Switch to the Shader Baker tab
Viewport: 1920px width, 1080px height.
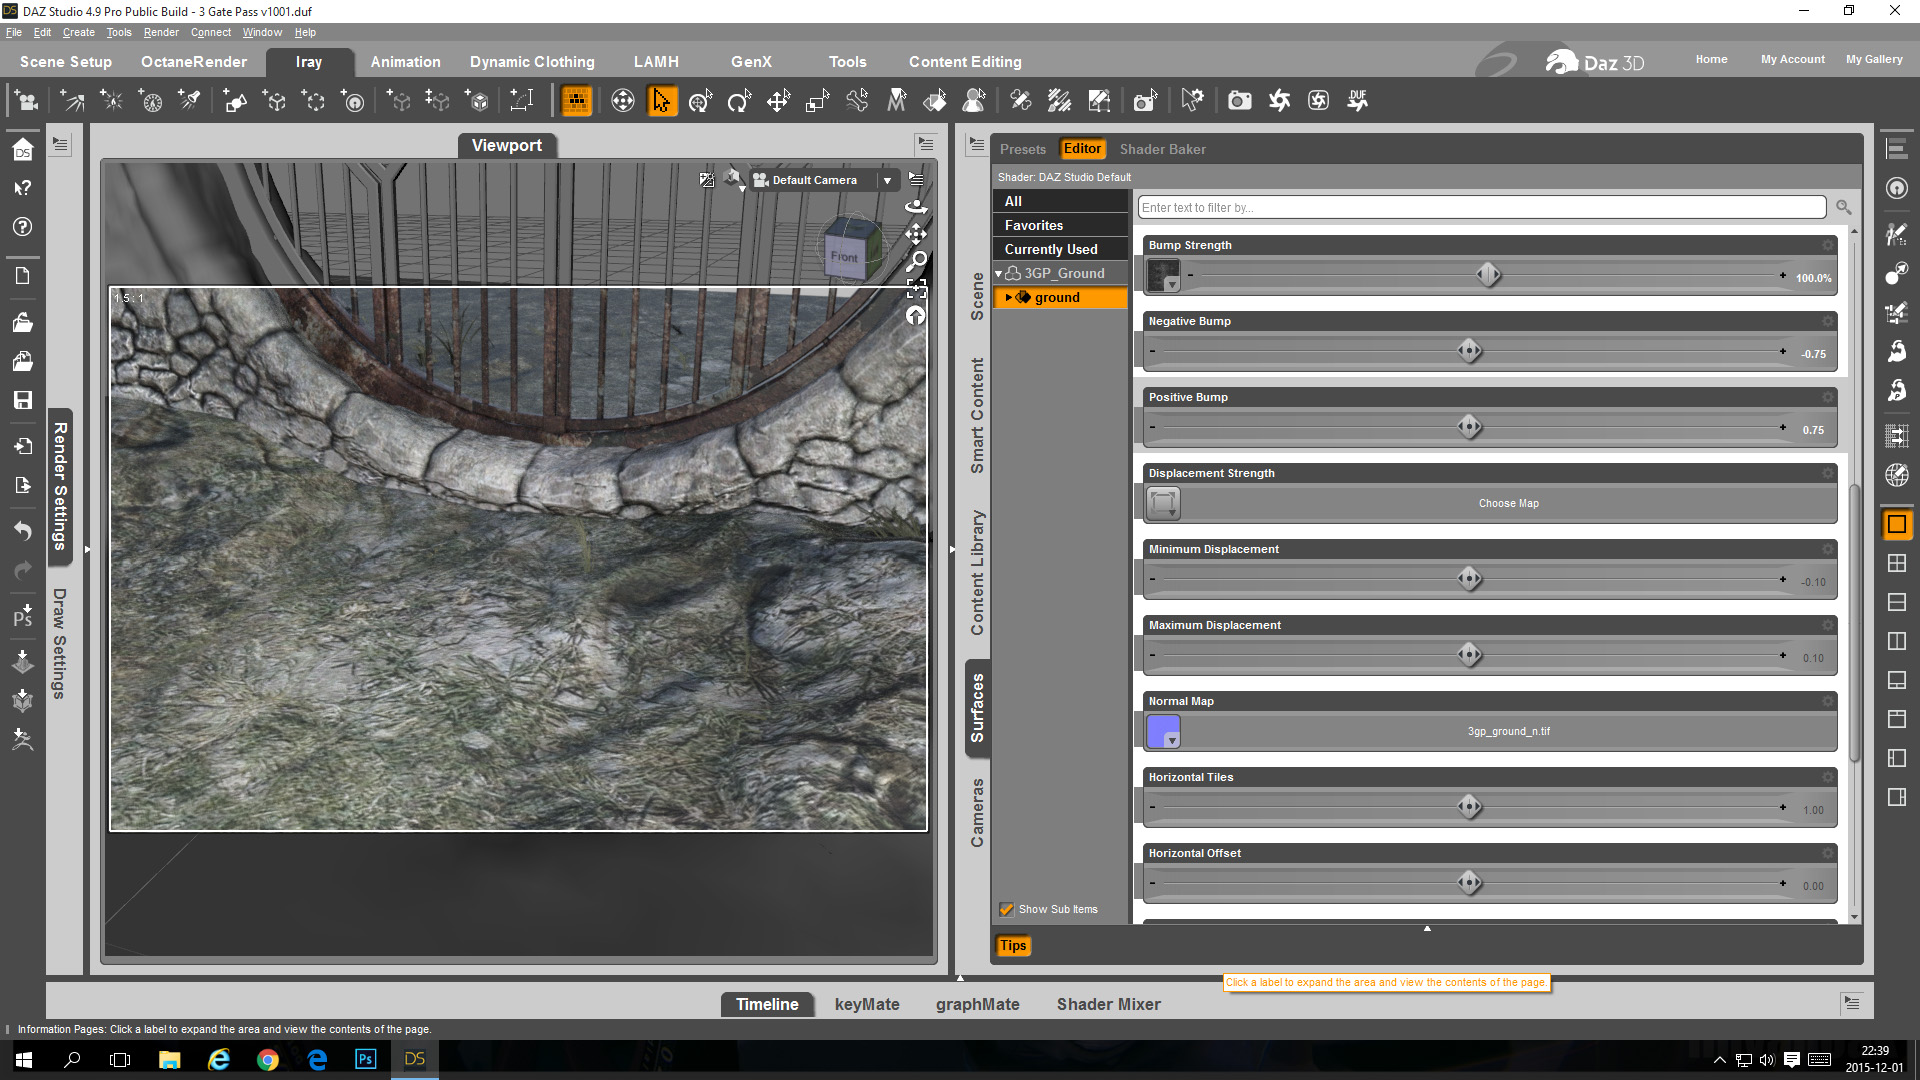coord(1162,149)
